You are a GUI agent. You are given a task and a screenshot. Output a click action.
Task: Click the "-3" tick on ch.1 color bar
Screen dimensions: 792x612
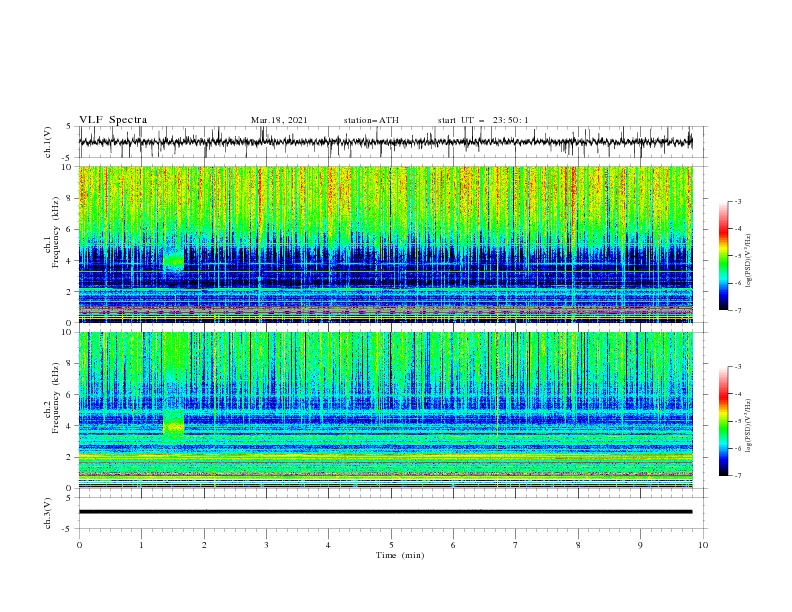click(737, 202)
